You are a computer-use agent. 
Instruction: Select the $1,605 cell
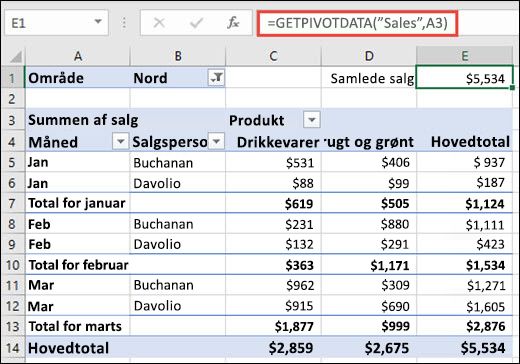(x=464, y=306)
